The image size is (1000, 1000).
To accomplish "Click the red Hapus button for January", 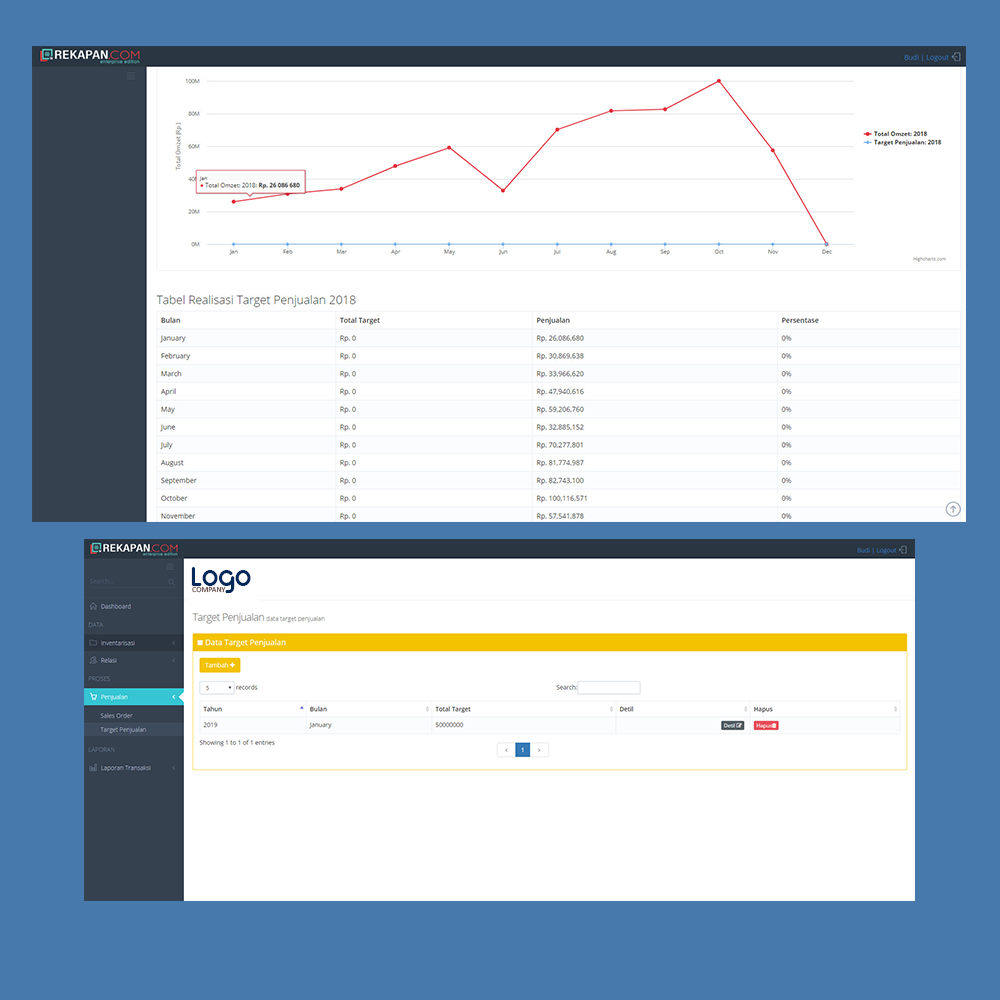I will (766, 725).
